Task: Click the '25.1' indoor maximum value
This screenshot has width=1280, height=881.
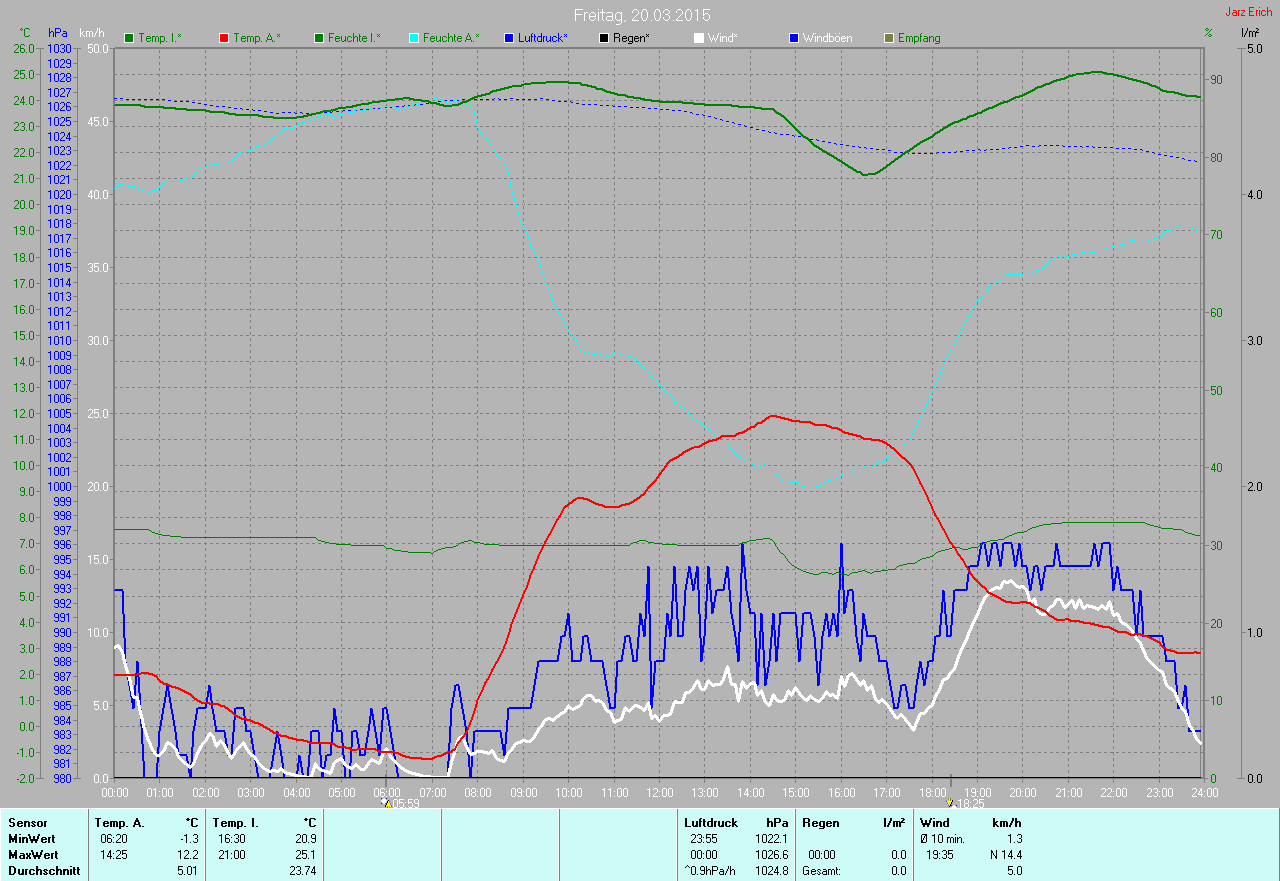Action: (x=306, y=855)
